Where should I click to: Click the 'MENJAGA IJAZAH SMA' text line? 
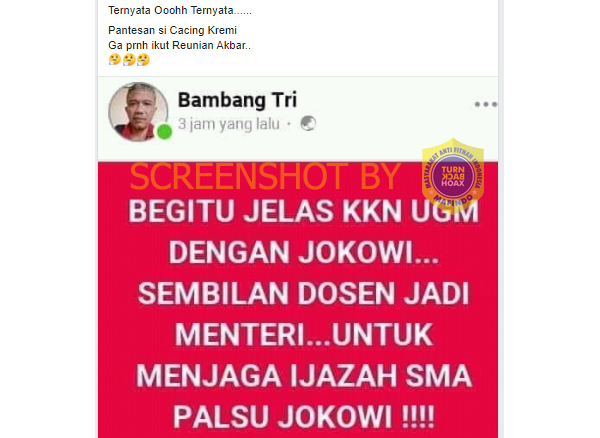coord(304,376)
